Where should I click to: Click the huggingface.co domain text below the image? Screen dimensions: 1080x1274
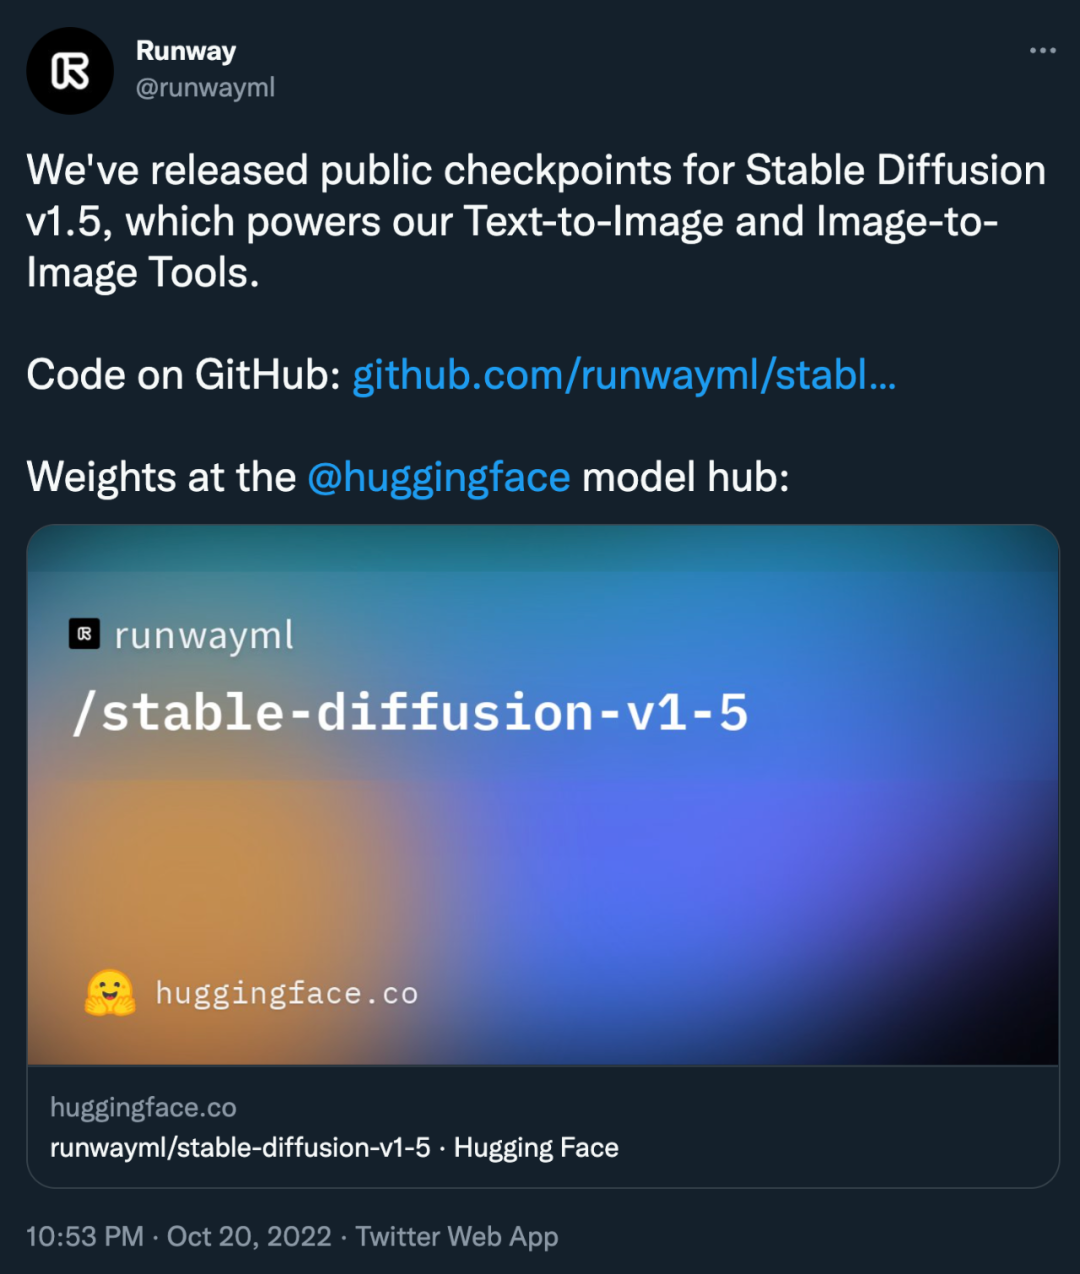coord(143,1107)
